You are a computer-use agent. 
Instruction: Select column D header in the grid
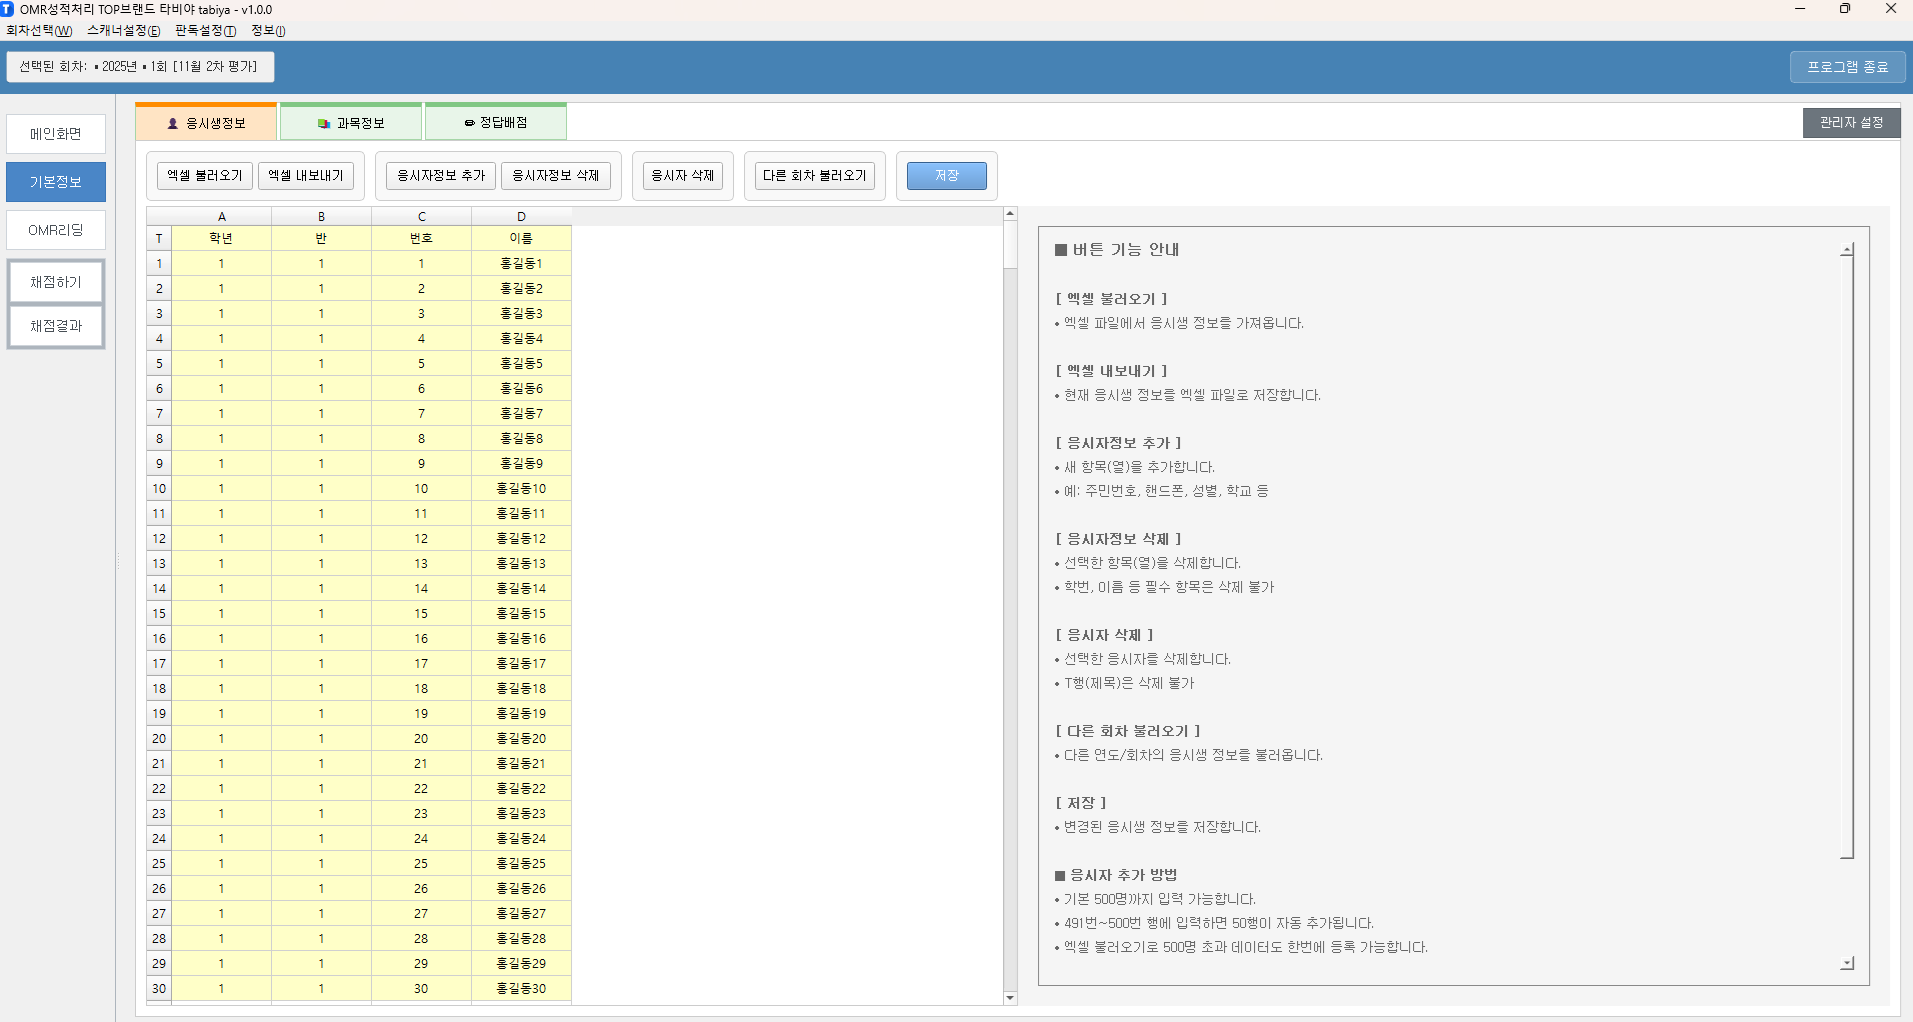point(521,216)
